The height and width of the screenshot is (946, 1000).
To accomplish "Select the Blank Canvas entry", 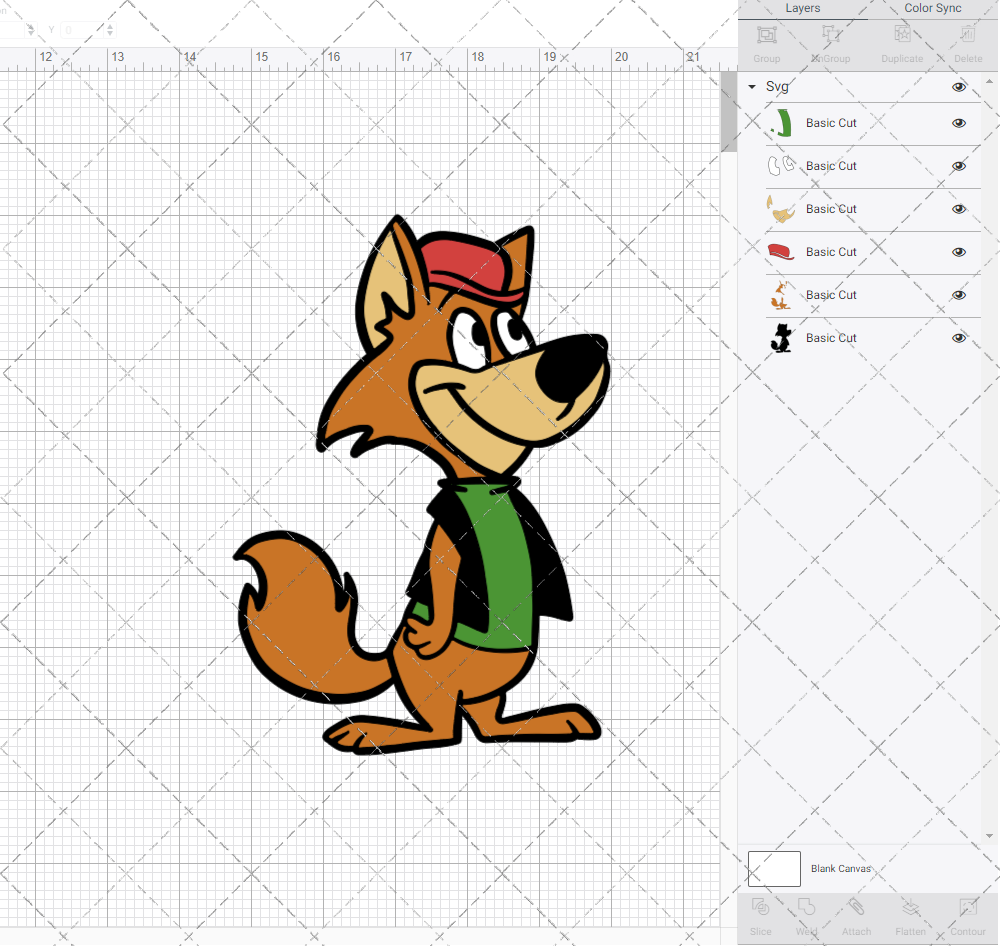I will pos(841,869).
